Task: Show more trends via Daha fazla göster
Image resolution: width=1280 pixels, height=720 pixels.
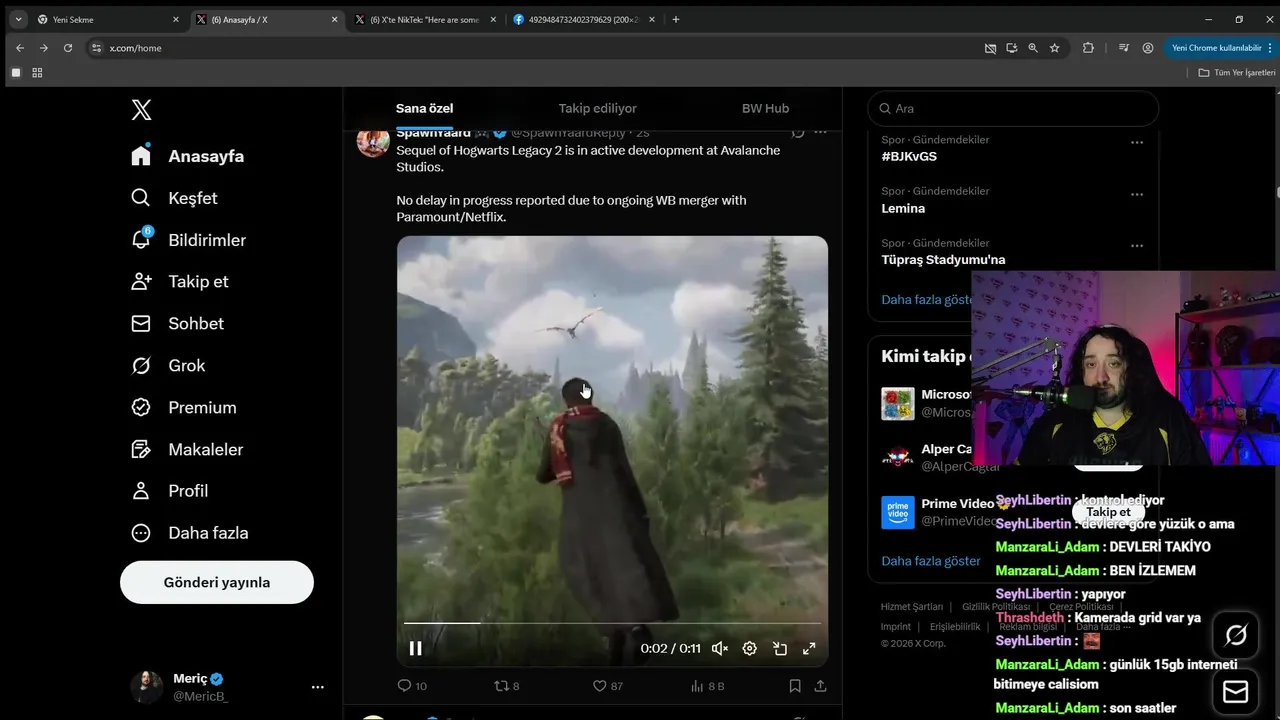Action: click(927, 299)
